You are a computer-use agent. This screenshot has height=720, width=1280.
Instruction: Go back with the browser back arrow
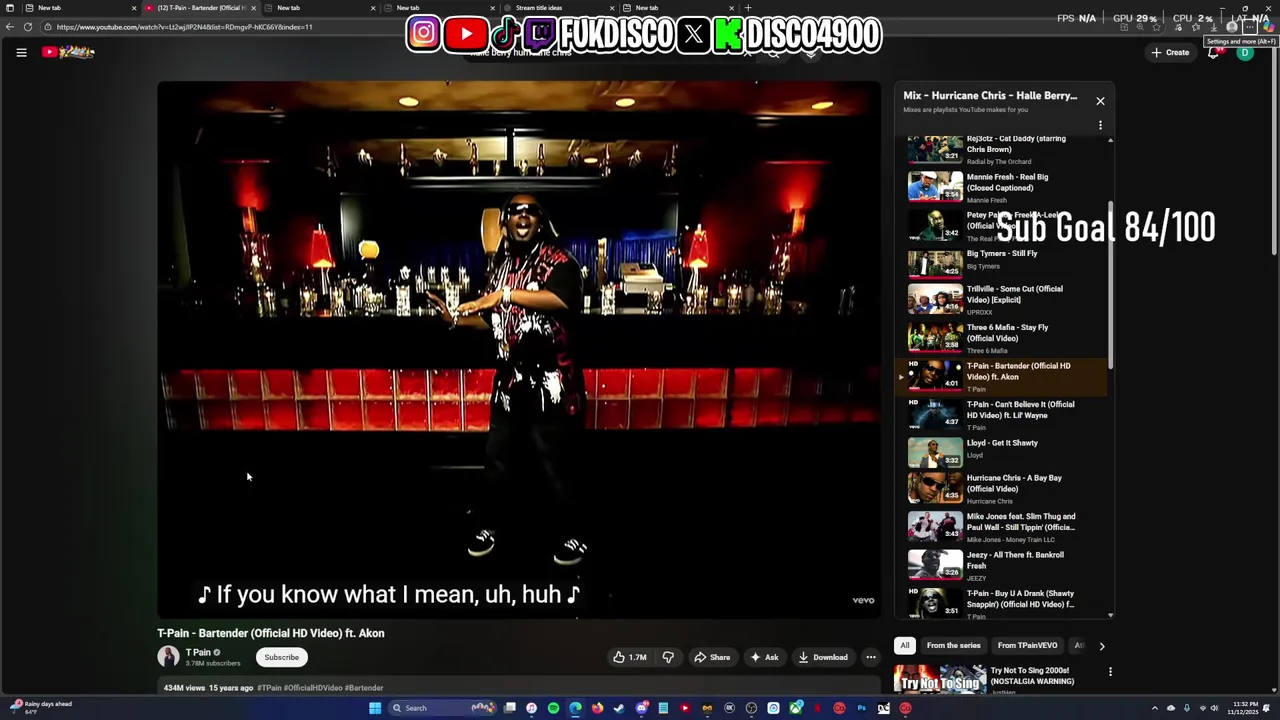9,27
